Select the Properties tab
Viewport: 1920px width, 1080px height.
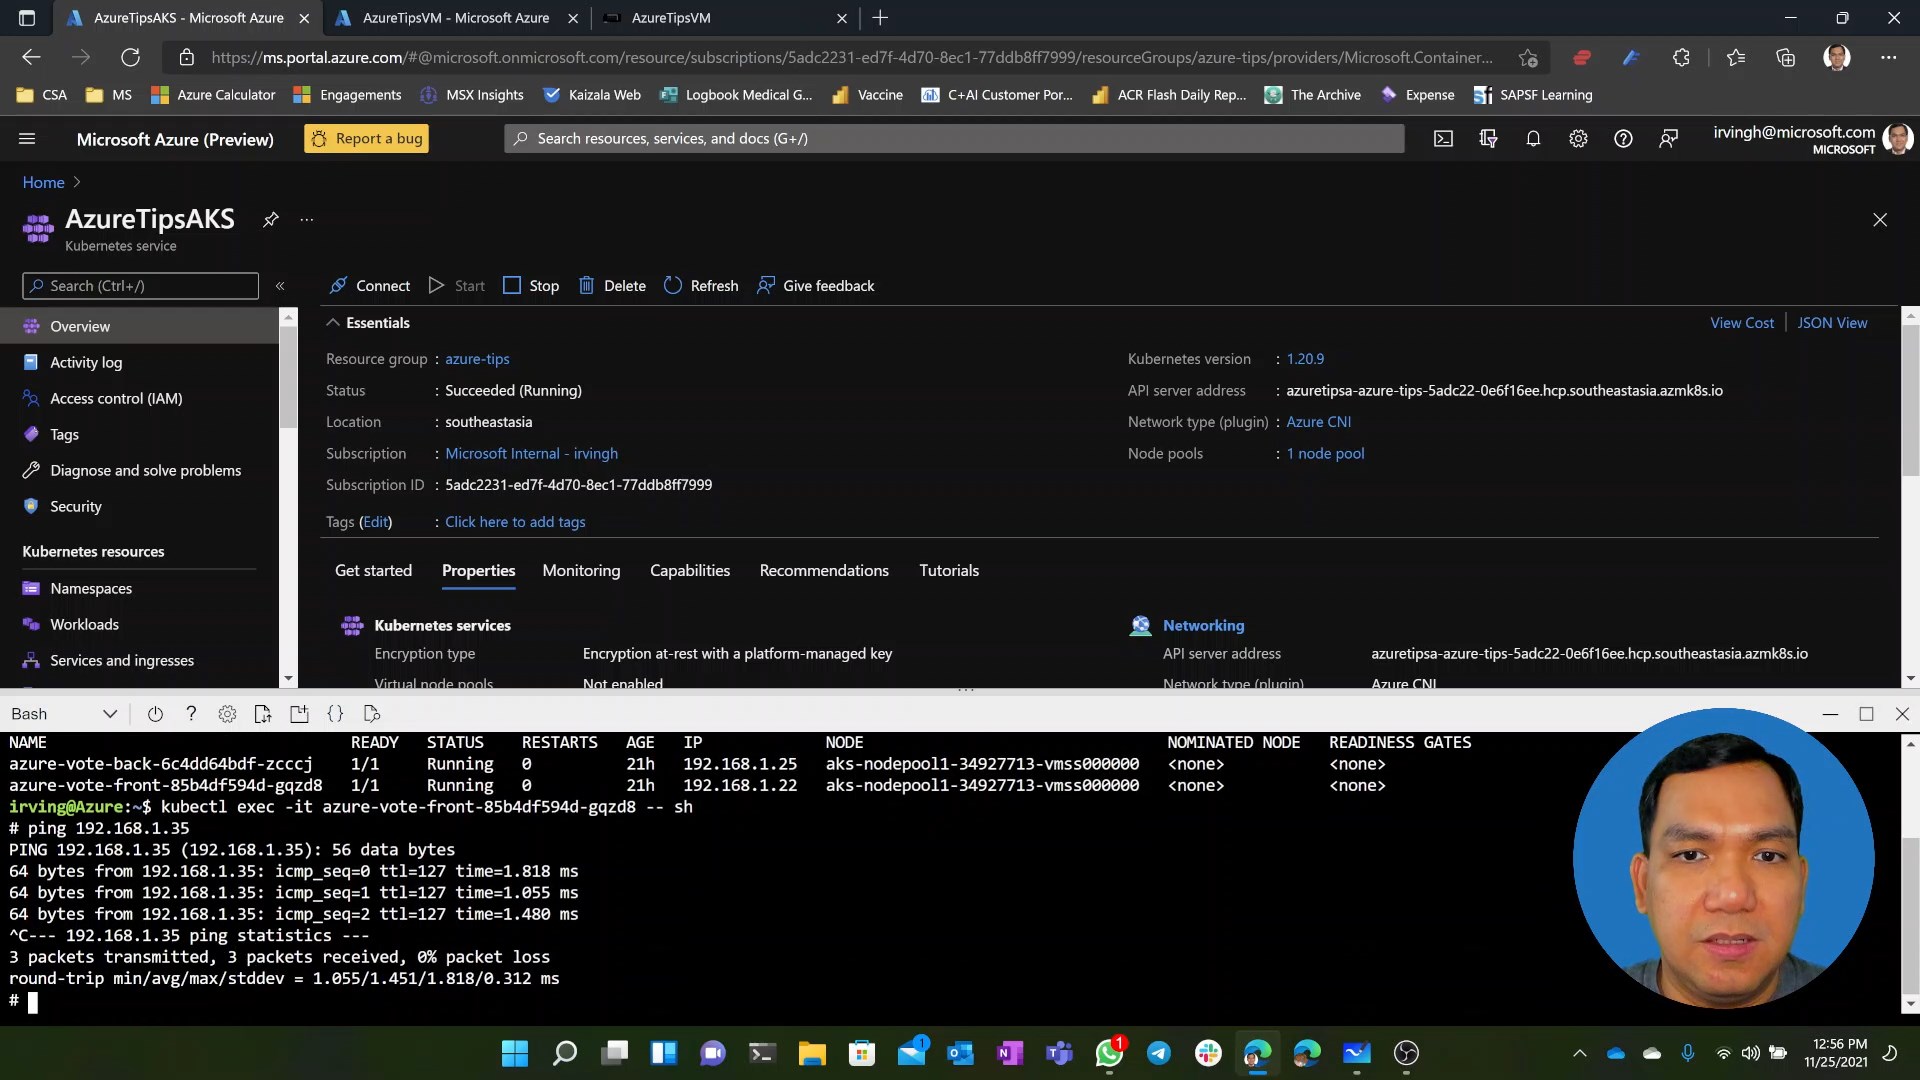(478, 571)
